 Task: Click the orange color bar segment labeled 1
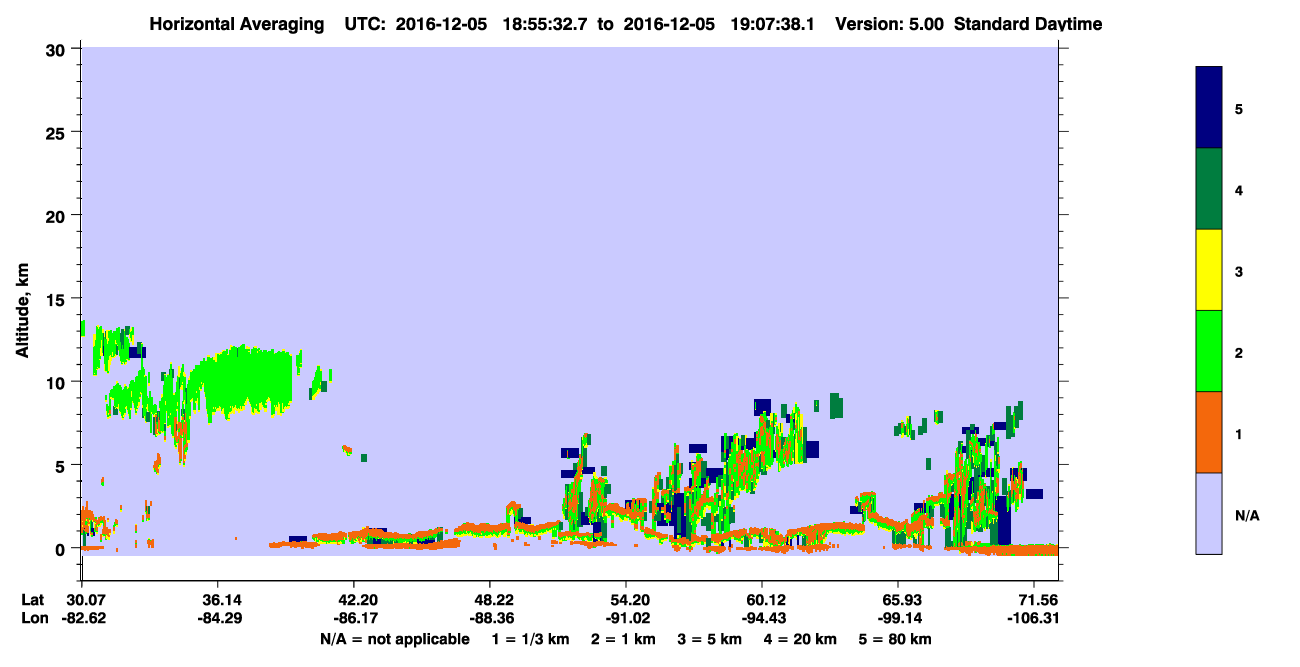tap(1209, 432)
